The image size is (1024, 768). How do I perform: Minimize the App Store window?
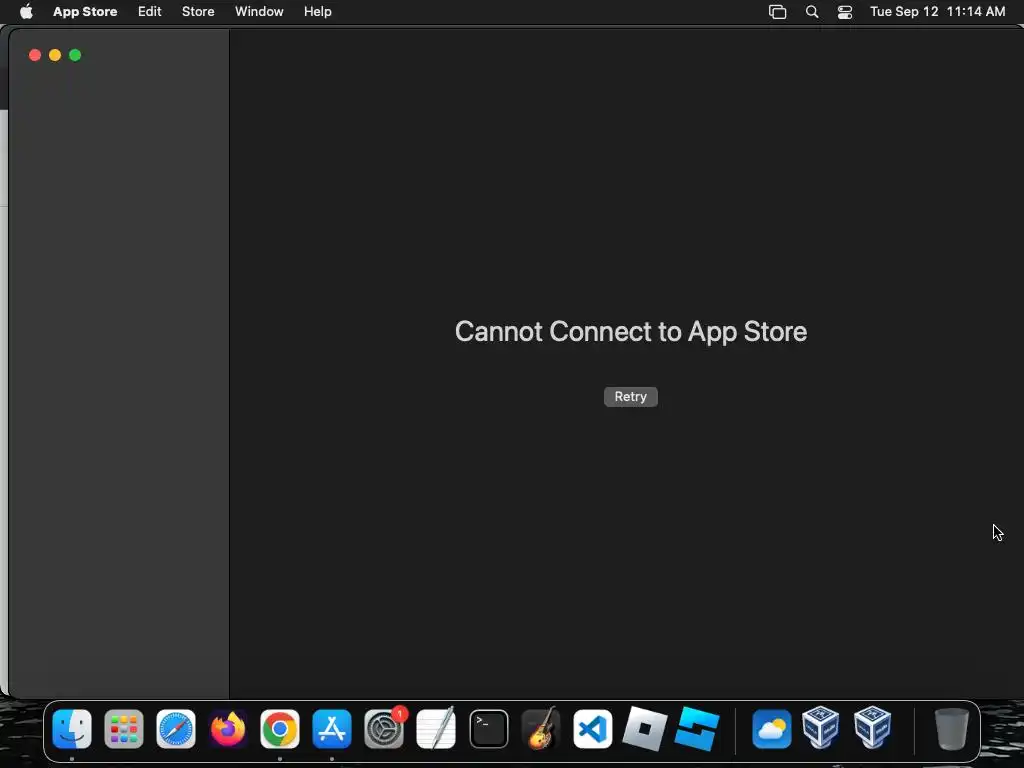(x=55, y=55)
